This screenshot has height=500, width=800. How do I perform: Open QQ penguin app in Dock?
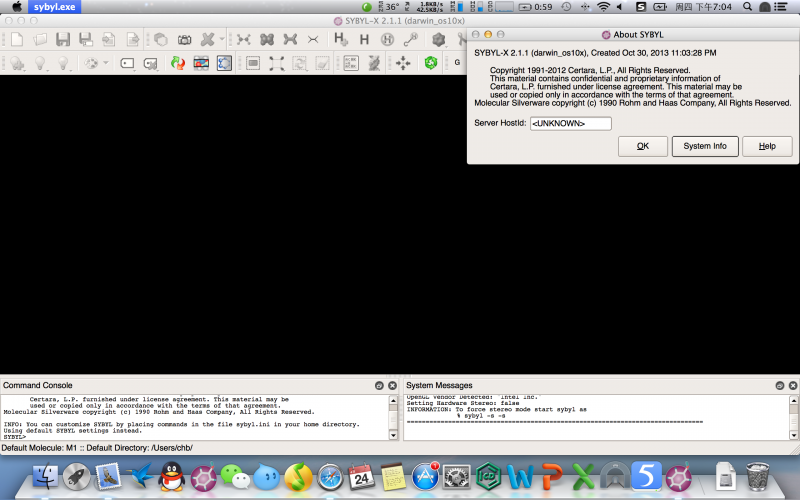tap(171, 477)
